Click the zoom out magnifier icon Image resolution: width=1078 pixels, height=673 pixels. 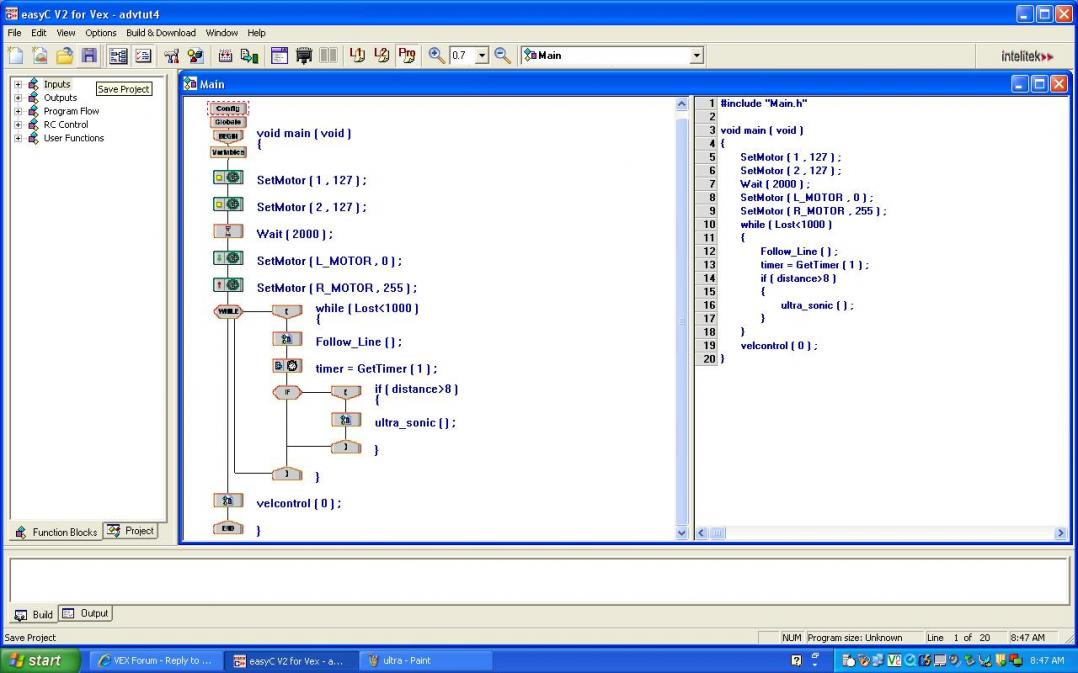click(502, 56)
